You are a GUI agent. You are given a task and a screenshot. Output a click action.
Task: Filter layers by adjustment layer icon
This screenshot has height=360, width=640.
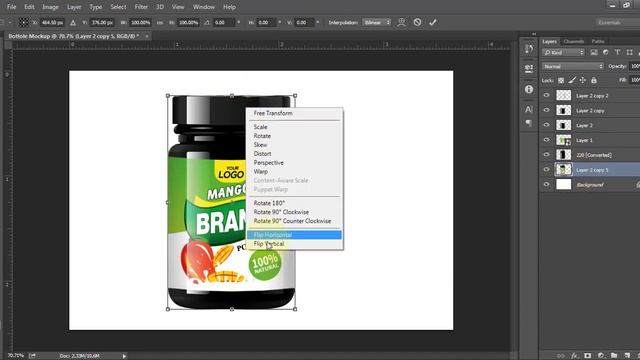click(x=606, y=52)
